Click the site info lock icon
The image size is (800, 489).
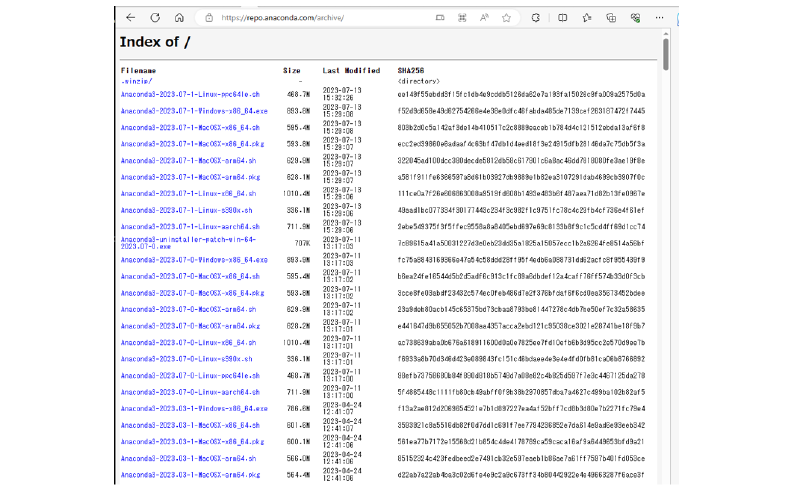click(209, 17)
